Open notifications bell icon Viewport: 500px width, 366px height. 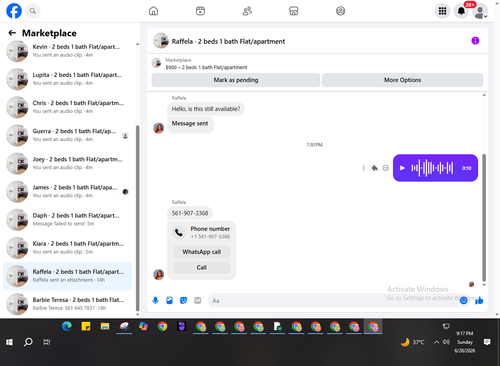coord(461,11)
